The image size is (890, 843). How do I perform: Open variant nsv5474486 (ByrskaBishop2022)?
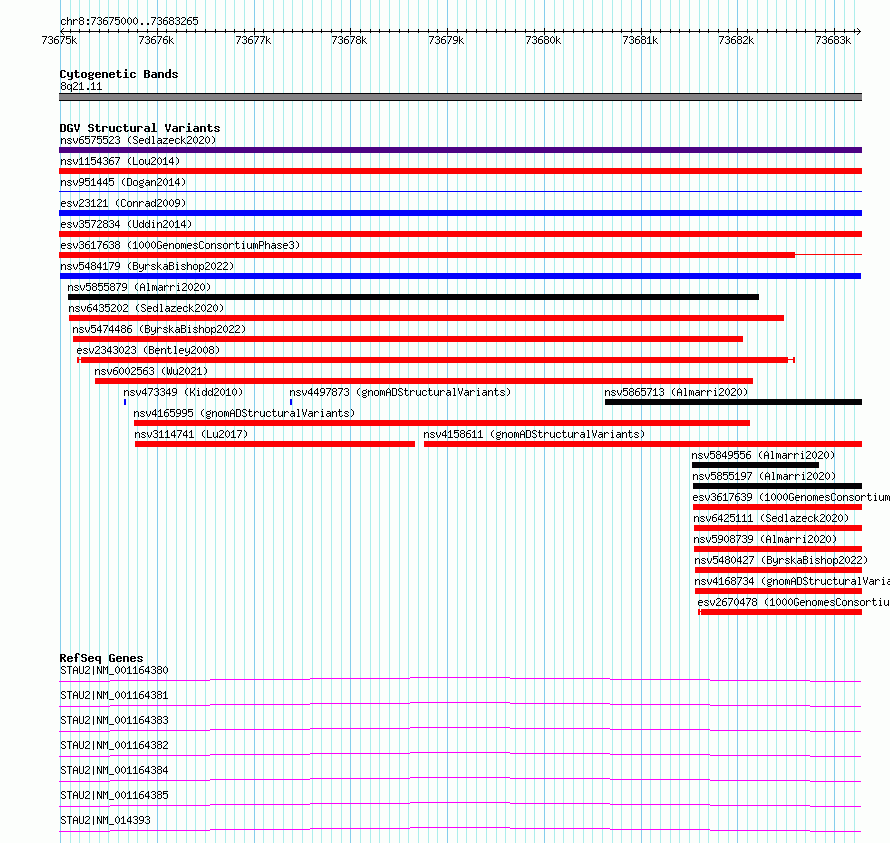[159, 329]
